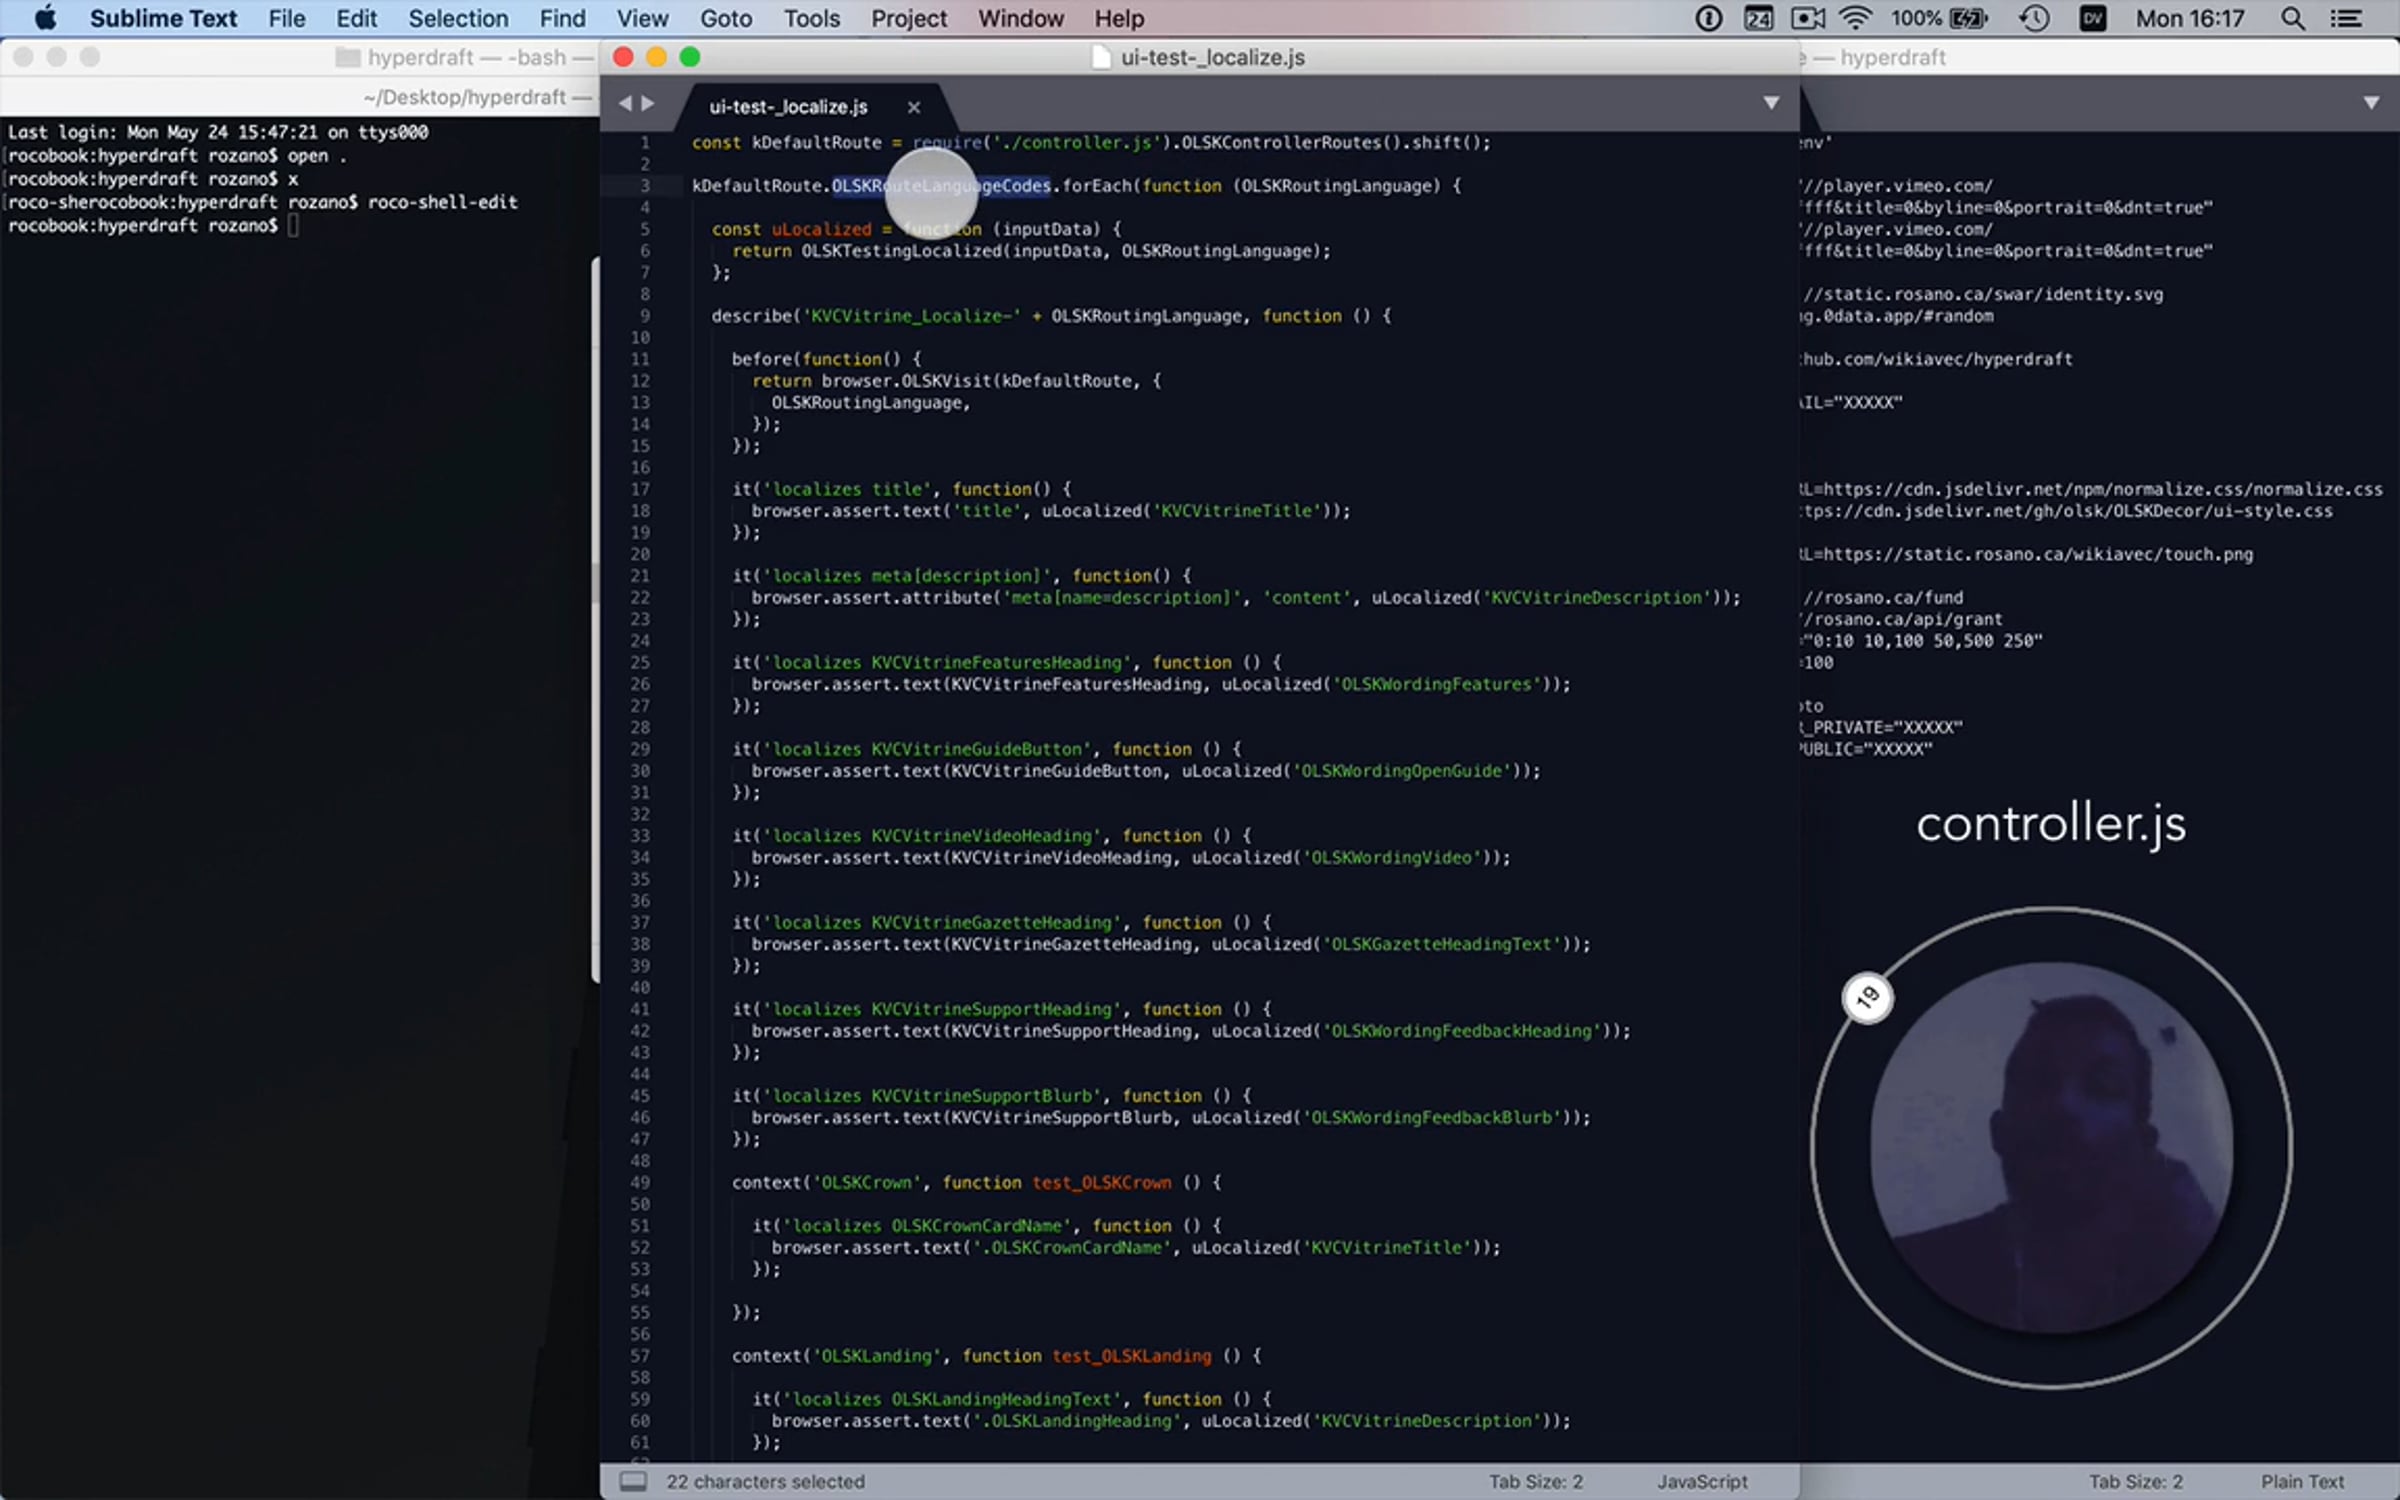
Task: Open the Spotlight search magnifier icon
Action: coord(2292,19)
